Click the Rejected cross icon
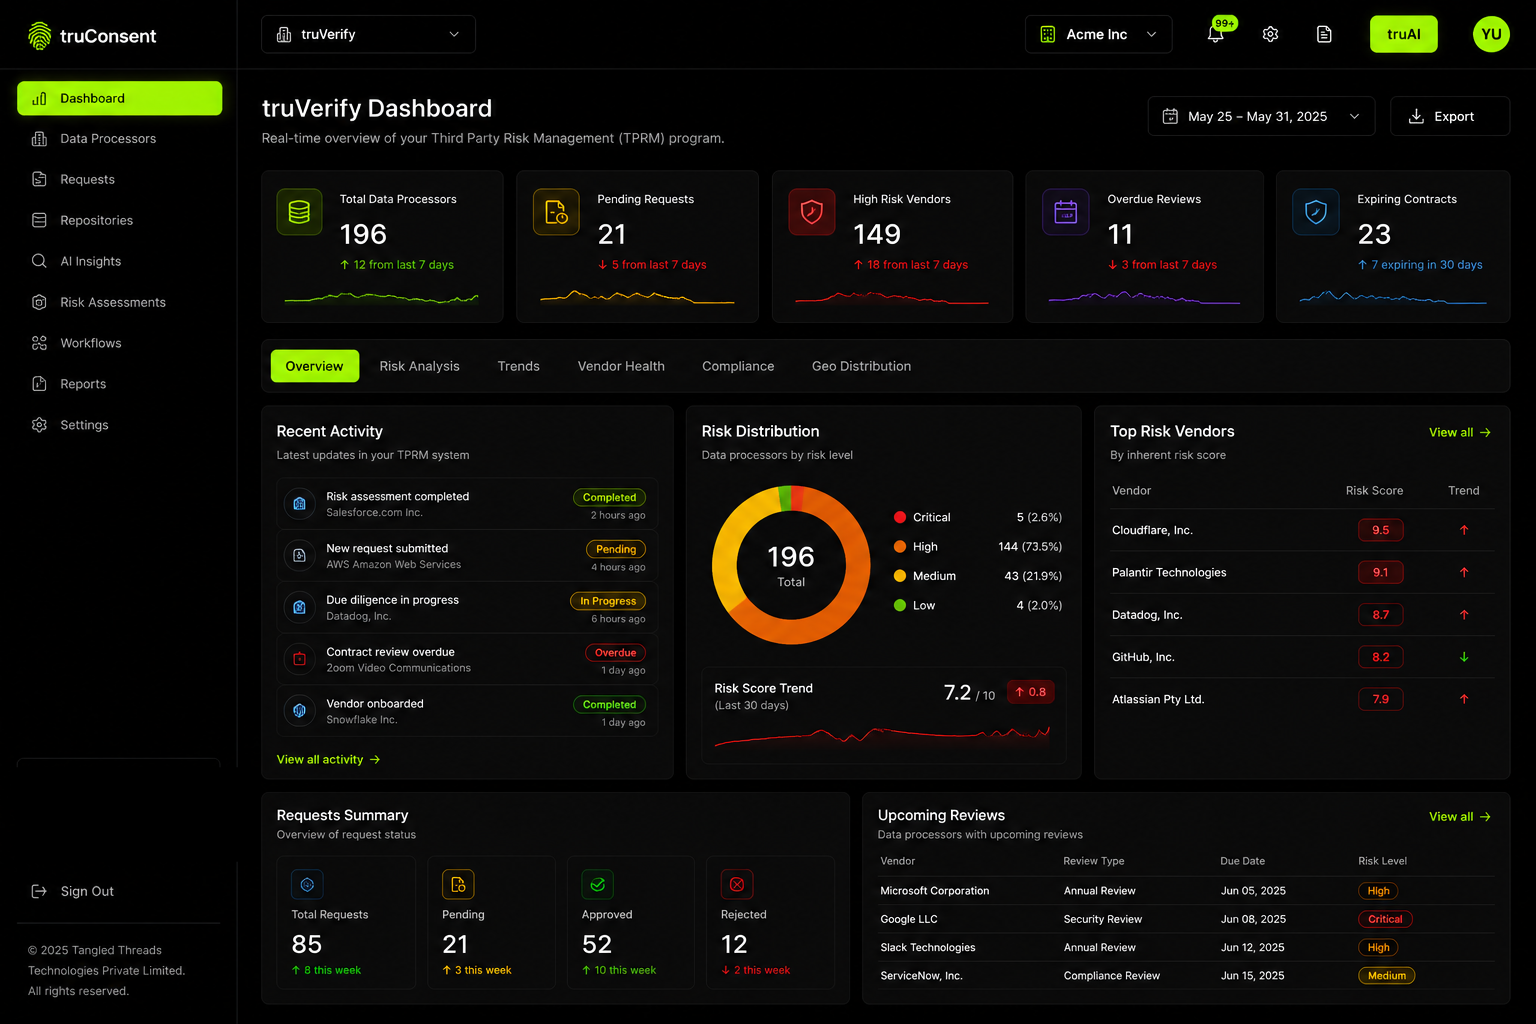Image resolution: width=1536 pixels, height=1024 pixels. (x=737, y=884)
